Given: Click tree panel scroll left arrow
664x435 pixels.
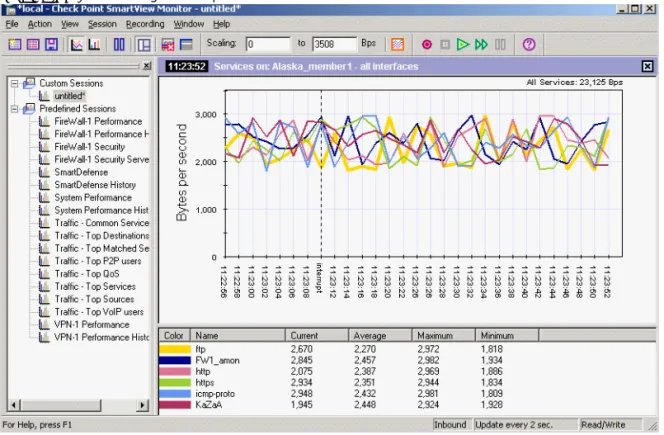Looking at the screenshot, I should click(x=14, y=405).
